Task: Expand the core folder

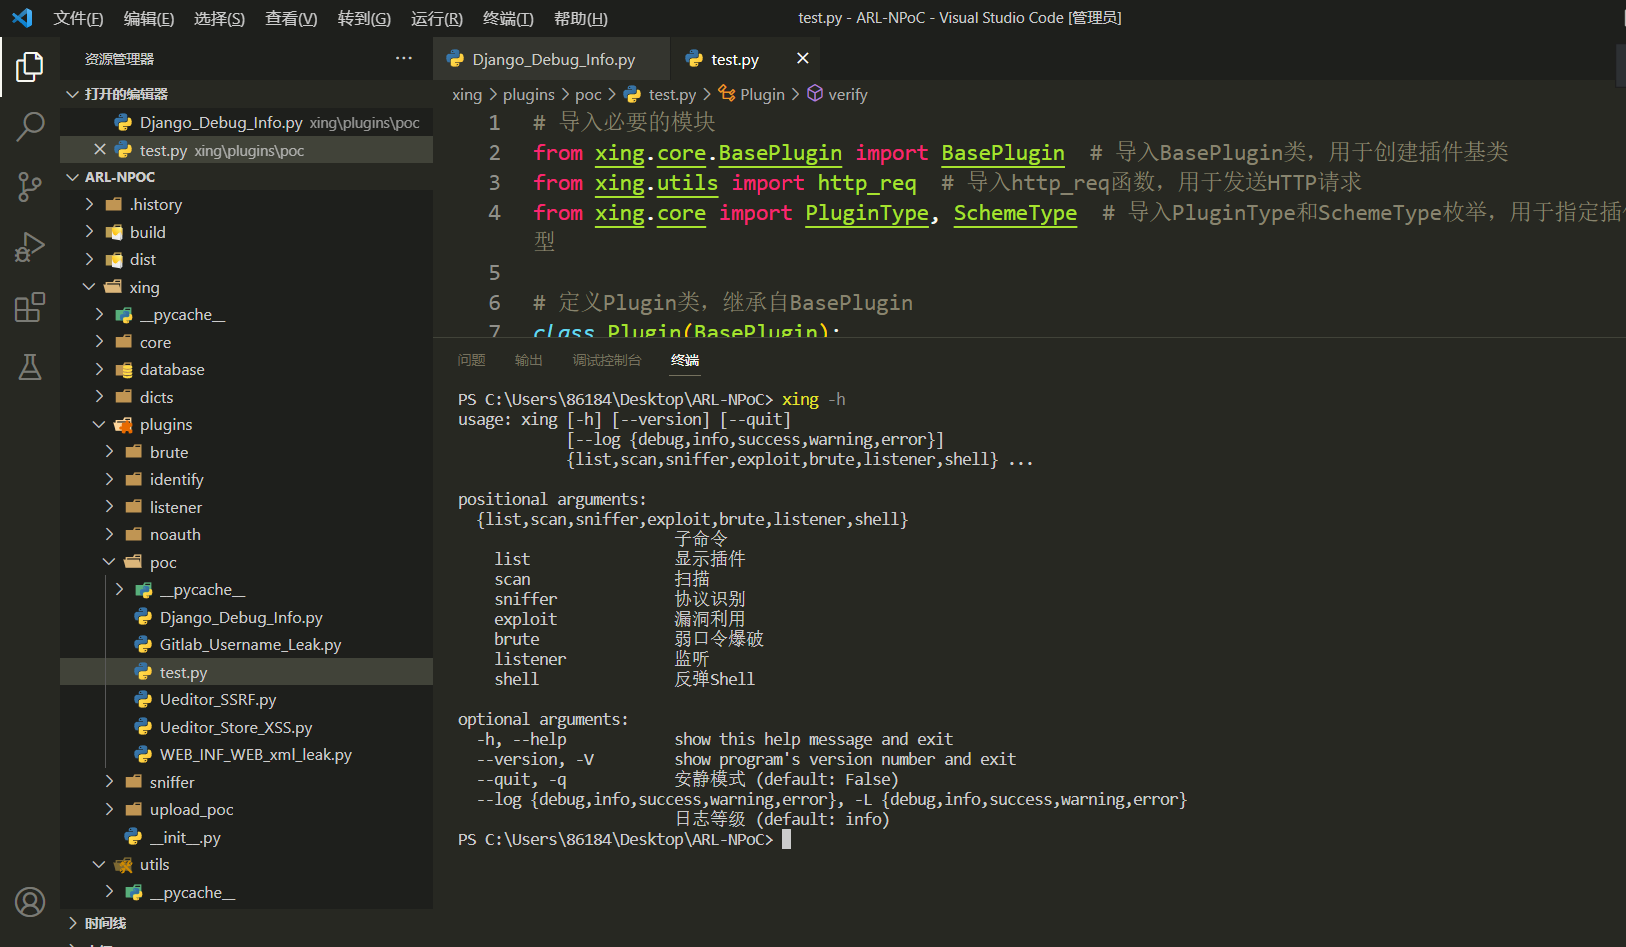Action: coord(99,341)
